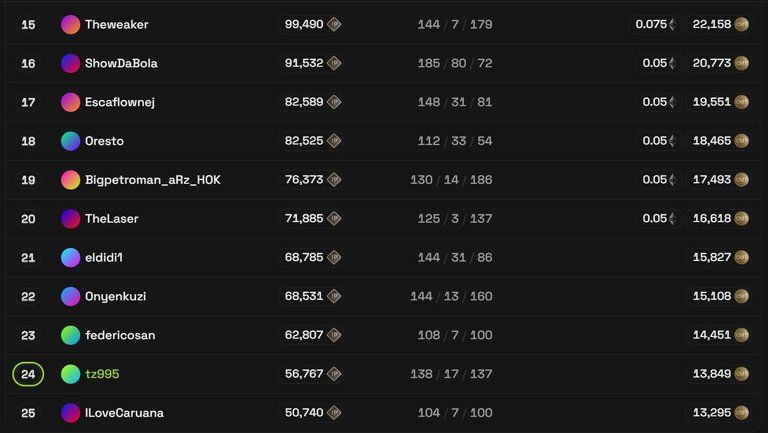
Task: Click the 68,531 points pill for Onyenkuzi
Action: coord(310,296)
